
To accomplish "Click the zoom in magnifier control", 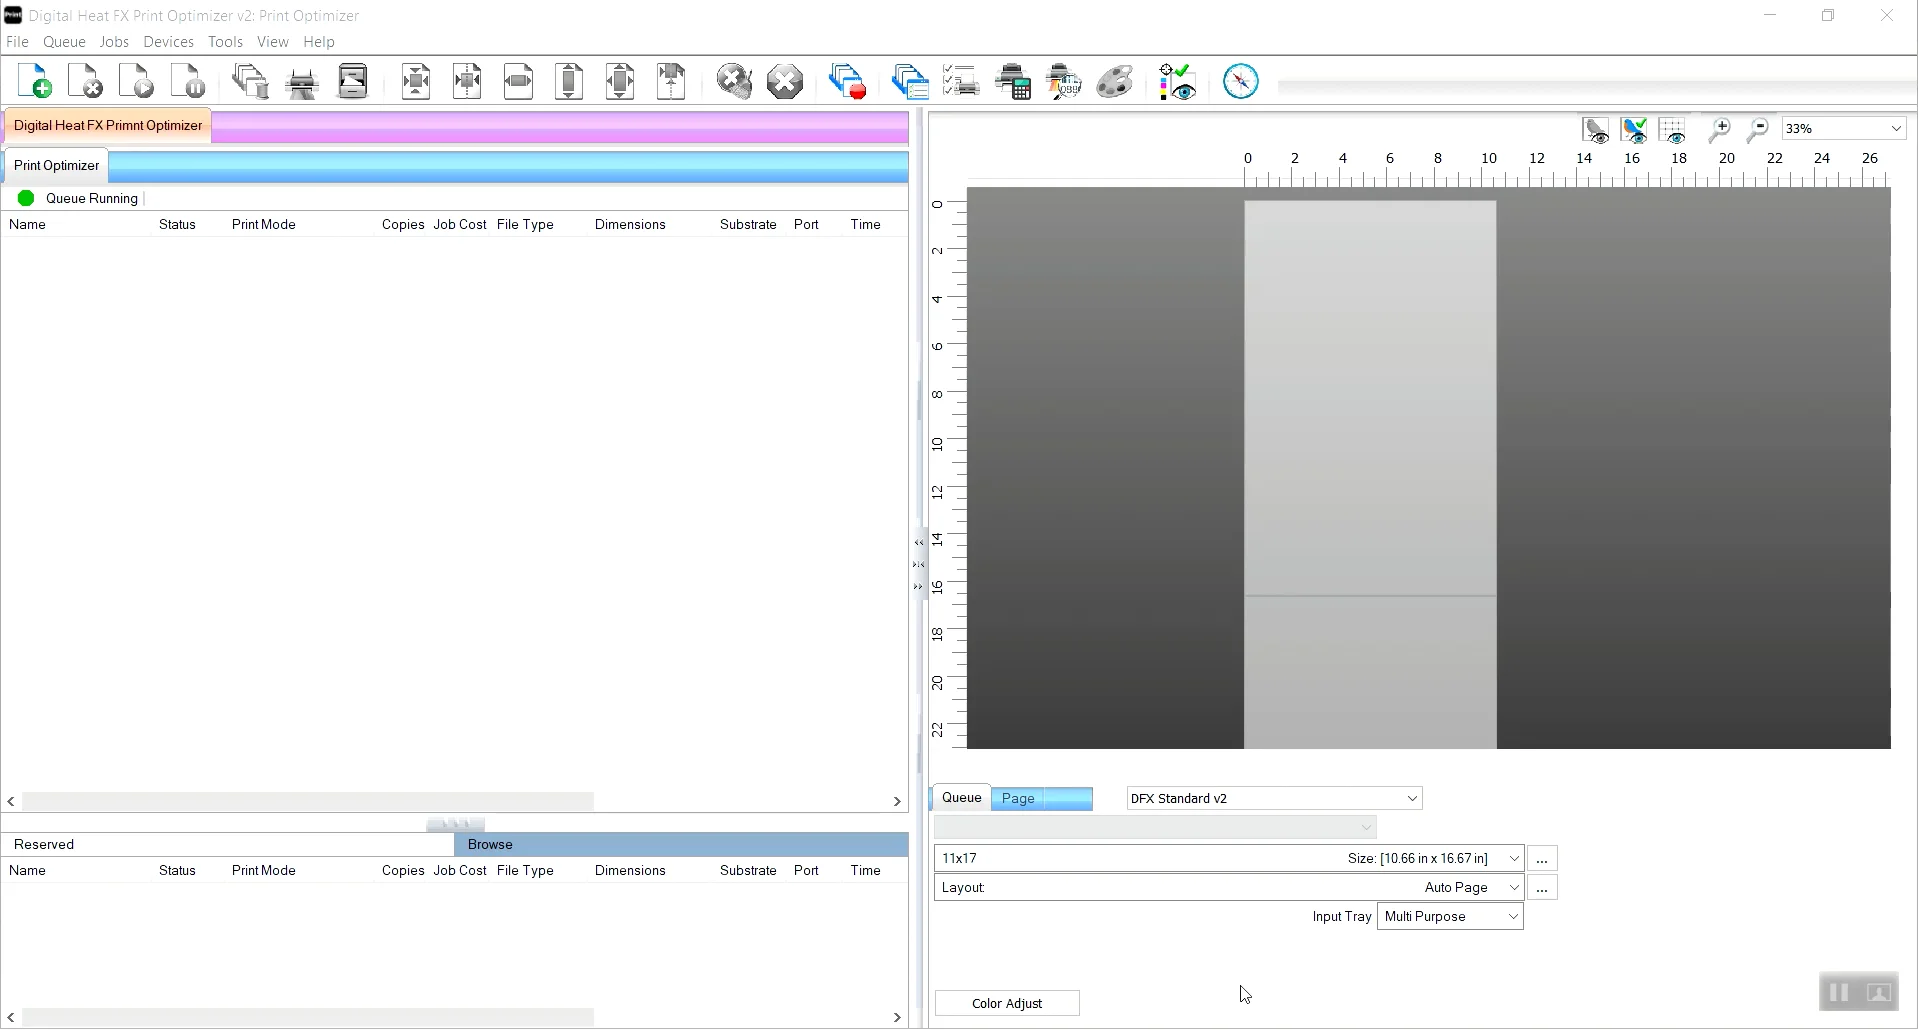I will click(x=1721, y=130).
